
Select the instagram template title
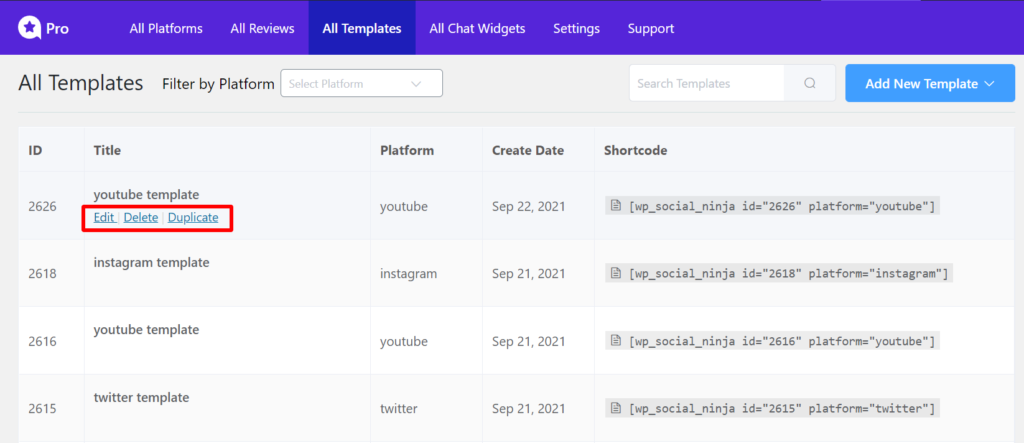click(x=152, y=262)
